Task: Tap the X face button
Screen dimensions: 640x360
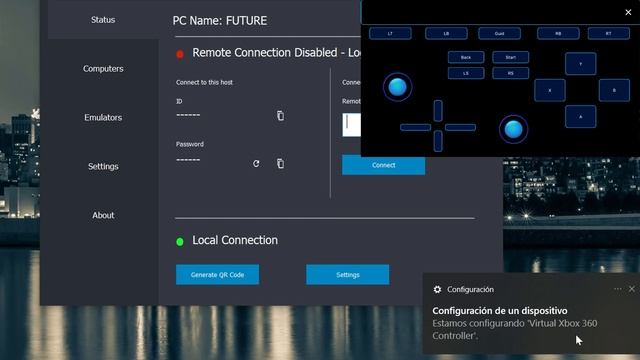Action: pyautogui.click(x=550, y=90)
